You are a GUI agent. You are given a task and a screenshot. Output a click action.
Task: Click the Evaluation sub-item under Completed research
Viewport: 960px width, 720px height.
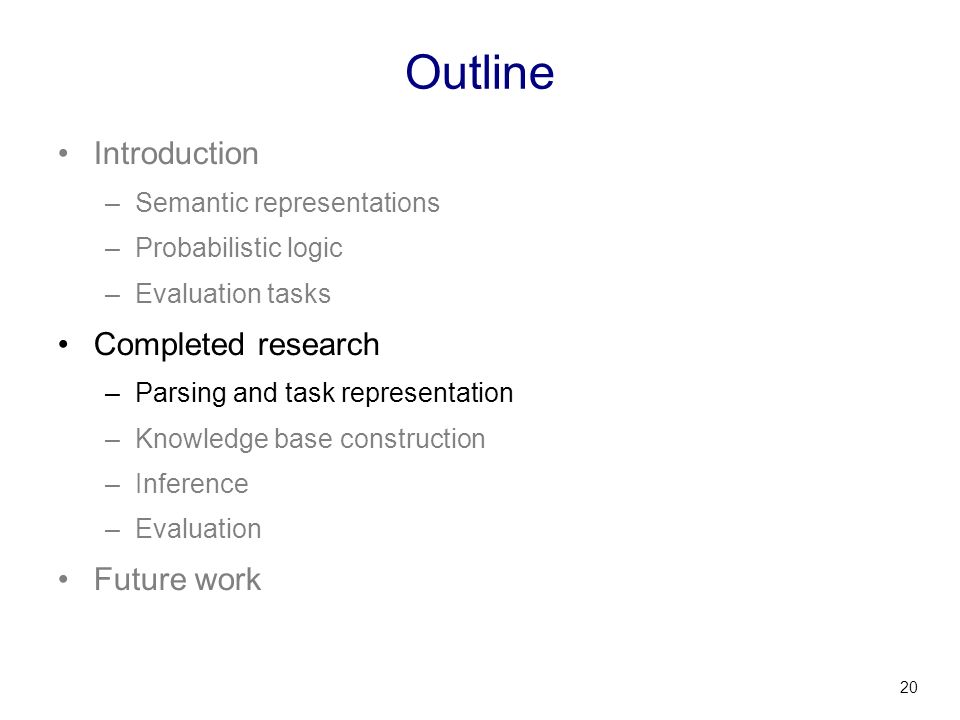point(198,529)
